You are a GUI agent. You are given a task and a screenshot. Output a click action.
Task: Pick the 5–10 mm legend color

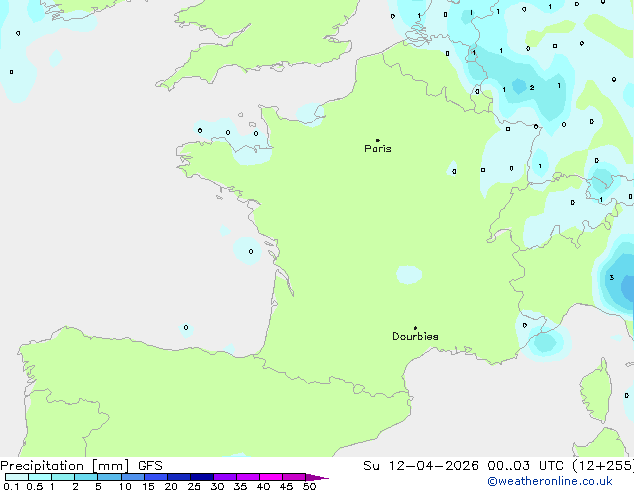(109, 477)
